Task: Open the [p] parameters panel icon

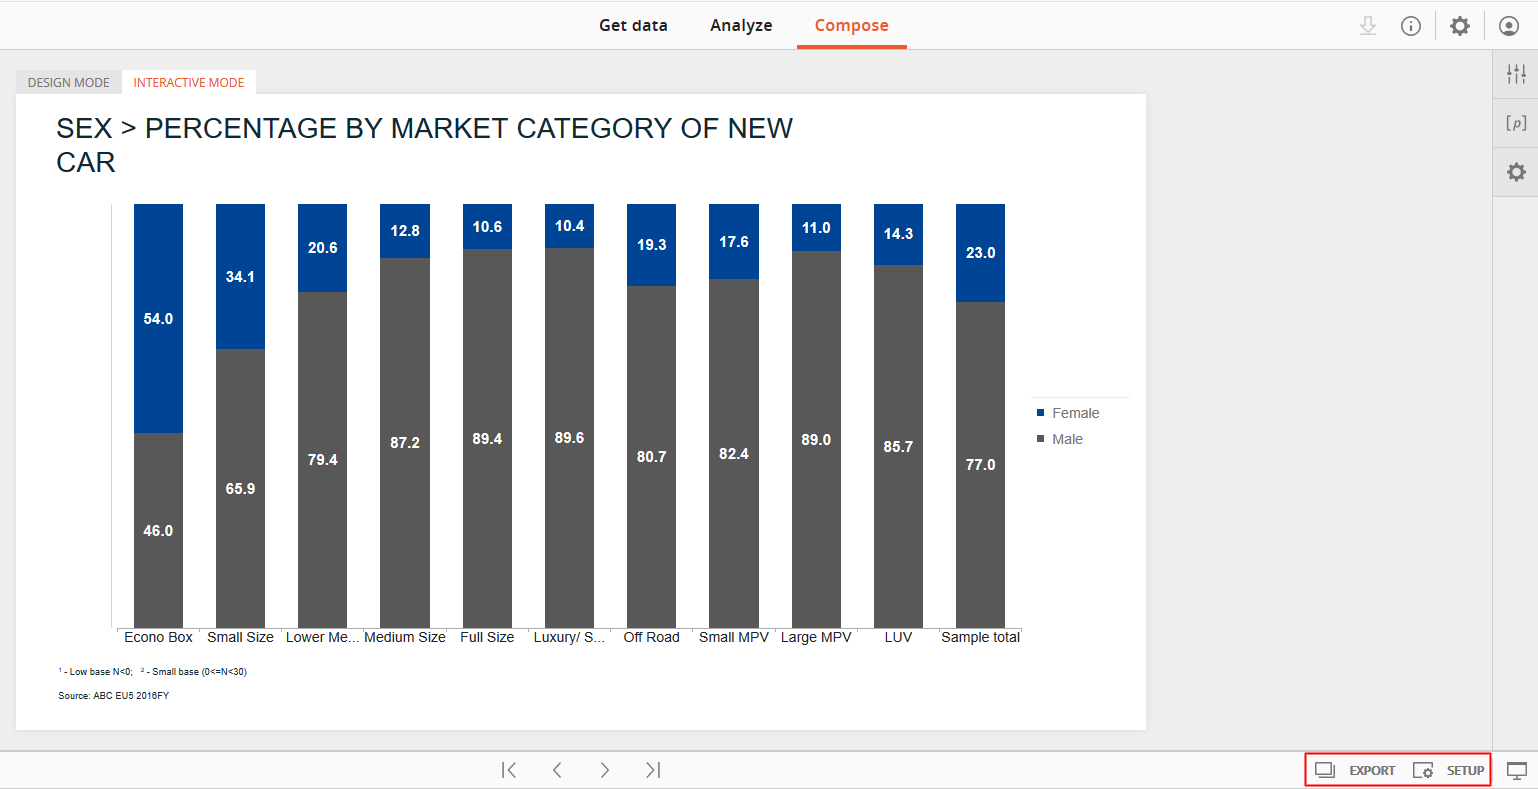Action: point(1516,123)
